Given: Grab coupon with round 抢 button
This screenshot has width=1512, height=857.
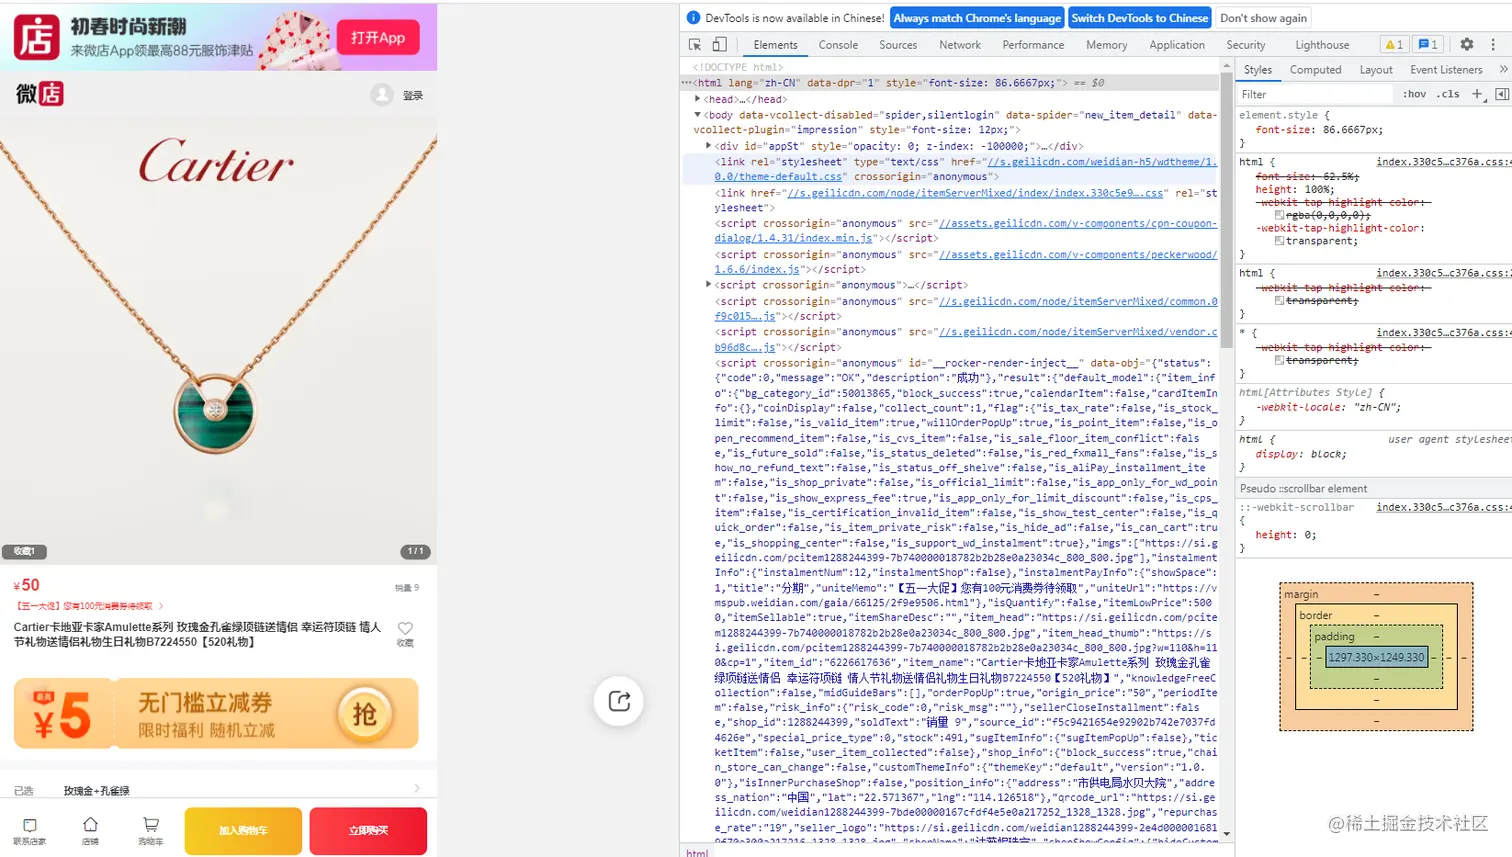Looking at the screenshot, I should (x=364, y=713).
